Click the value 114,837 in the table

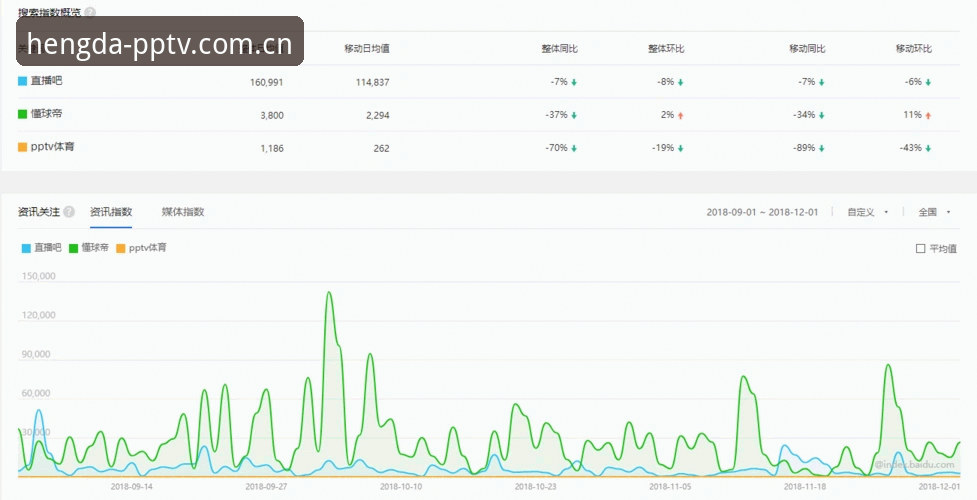[x=373, y=82]
